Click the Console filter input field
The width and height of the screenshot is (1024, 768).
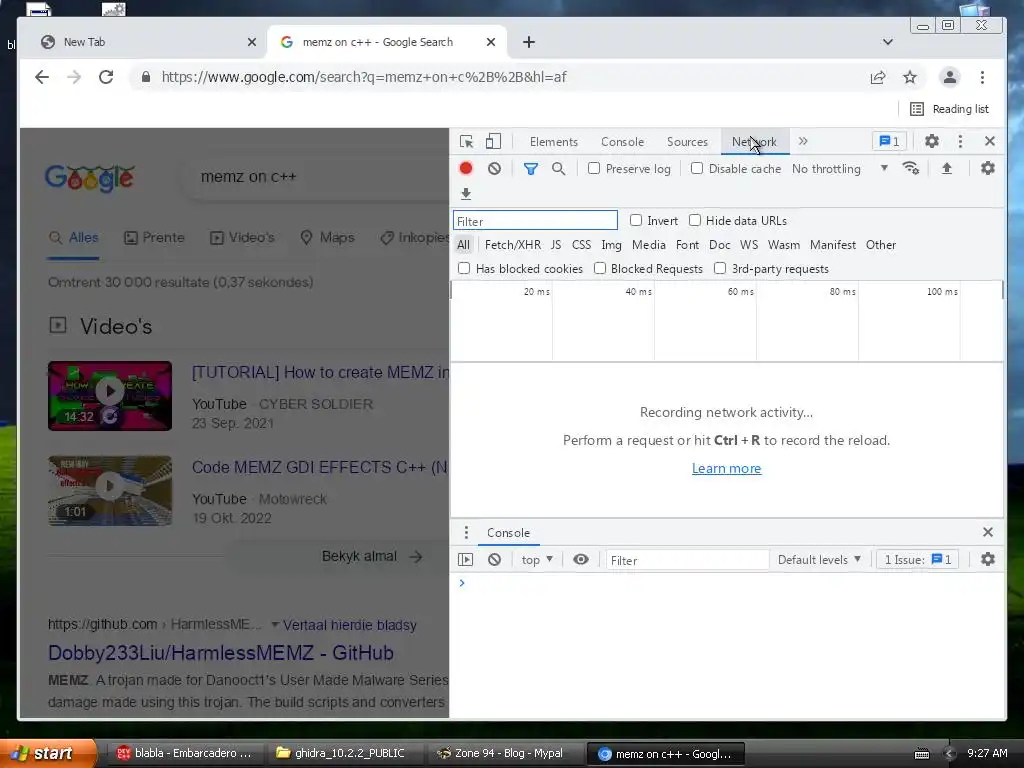(x=686, y=560)
